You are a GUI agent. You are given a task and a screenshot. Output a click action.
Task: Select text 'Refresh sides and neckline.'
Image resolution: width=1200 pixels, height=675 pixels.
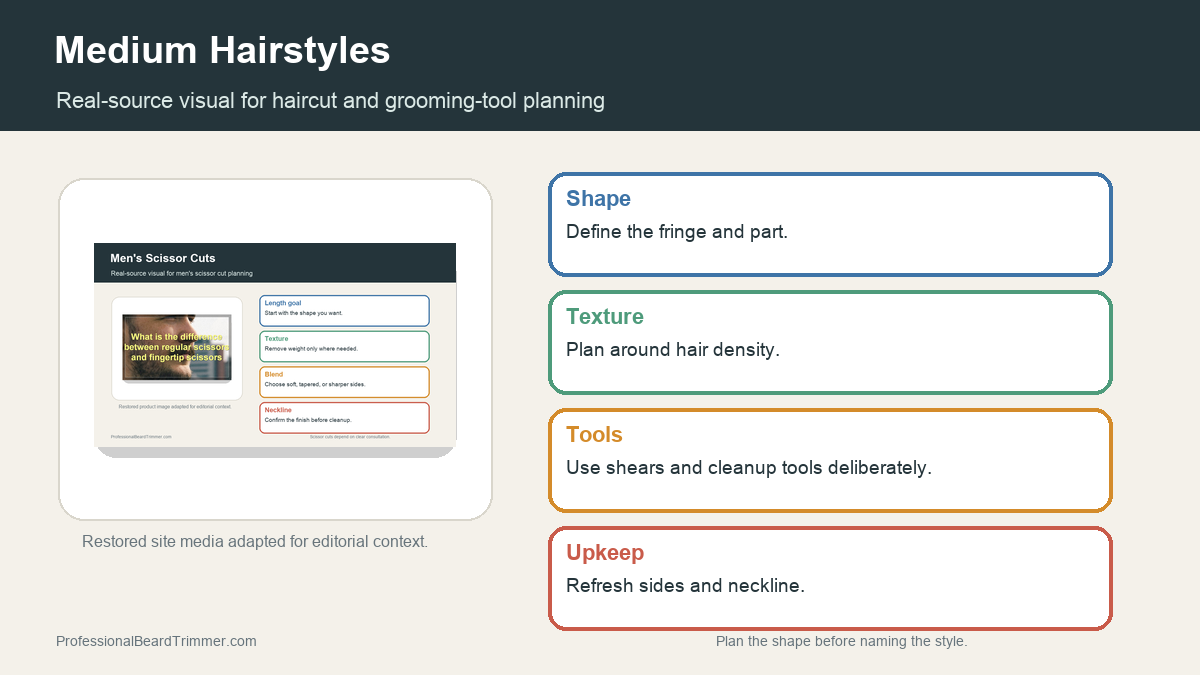tap(685, 585)
